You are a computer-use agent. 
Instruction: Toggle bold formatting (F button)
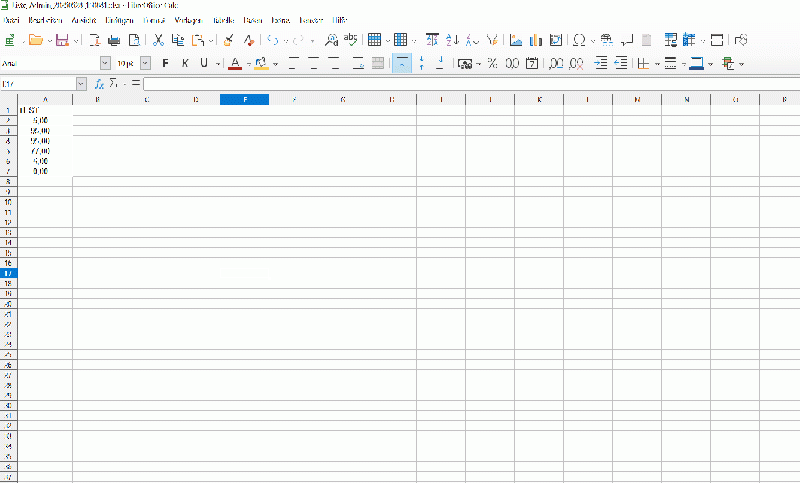(166, 63)
